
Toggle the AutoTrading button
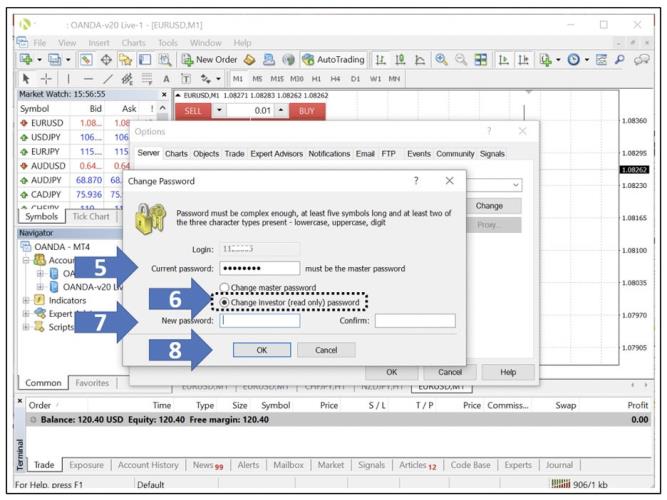tap(334, 60)
